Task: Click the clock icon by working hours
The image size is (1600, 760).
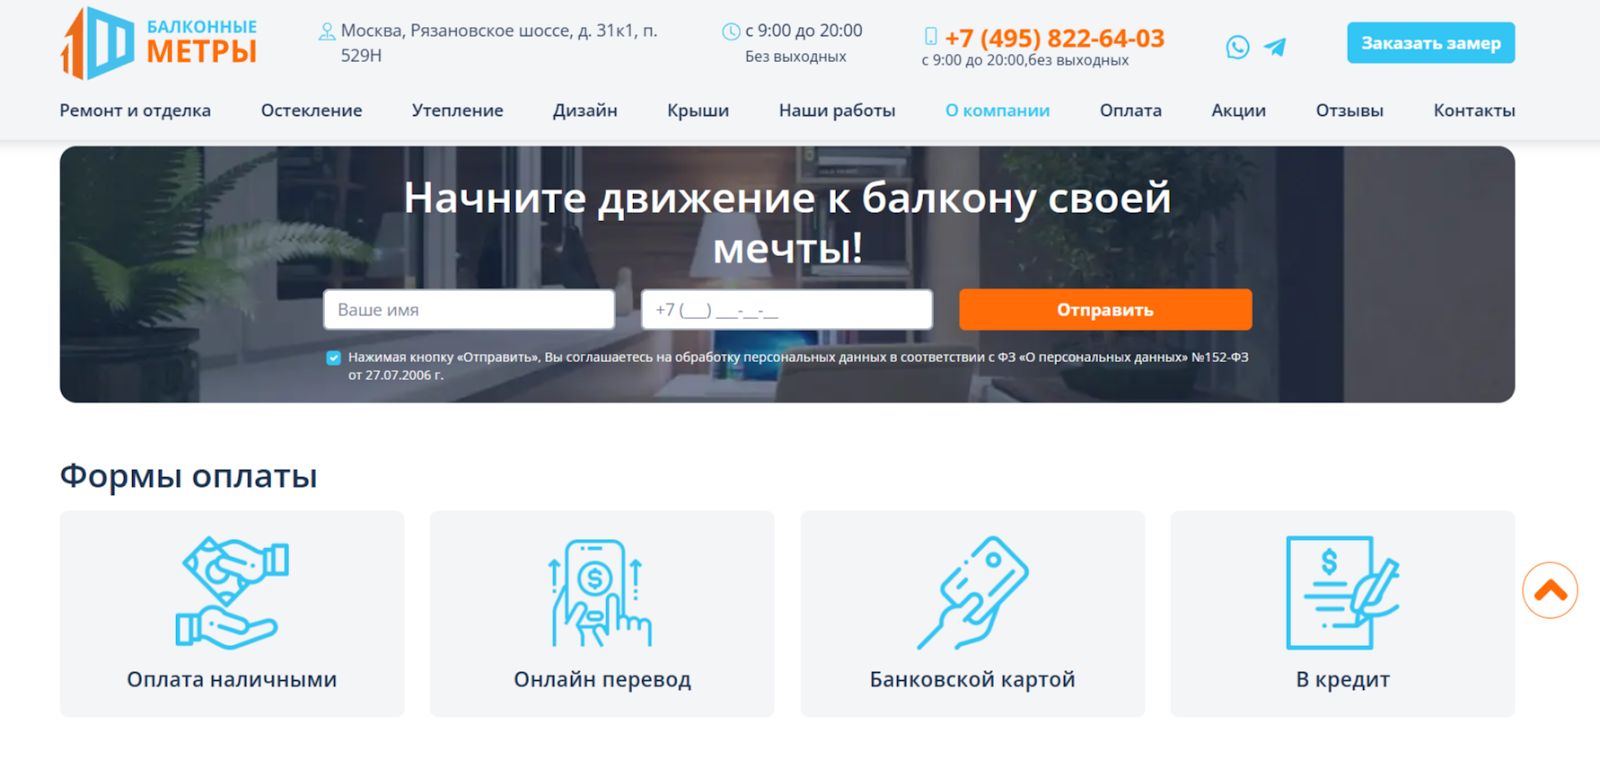Action: tap(731, 32)
